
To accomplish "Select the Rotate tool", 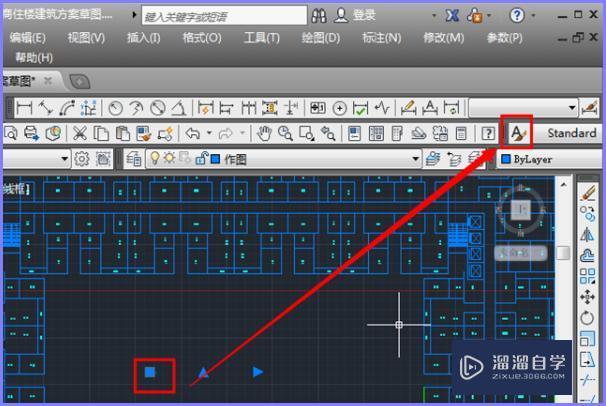I will click(587, 318).
